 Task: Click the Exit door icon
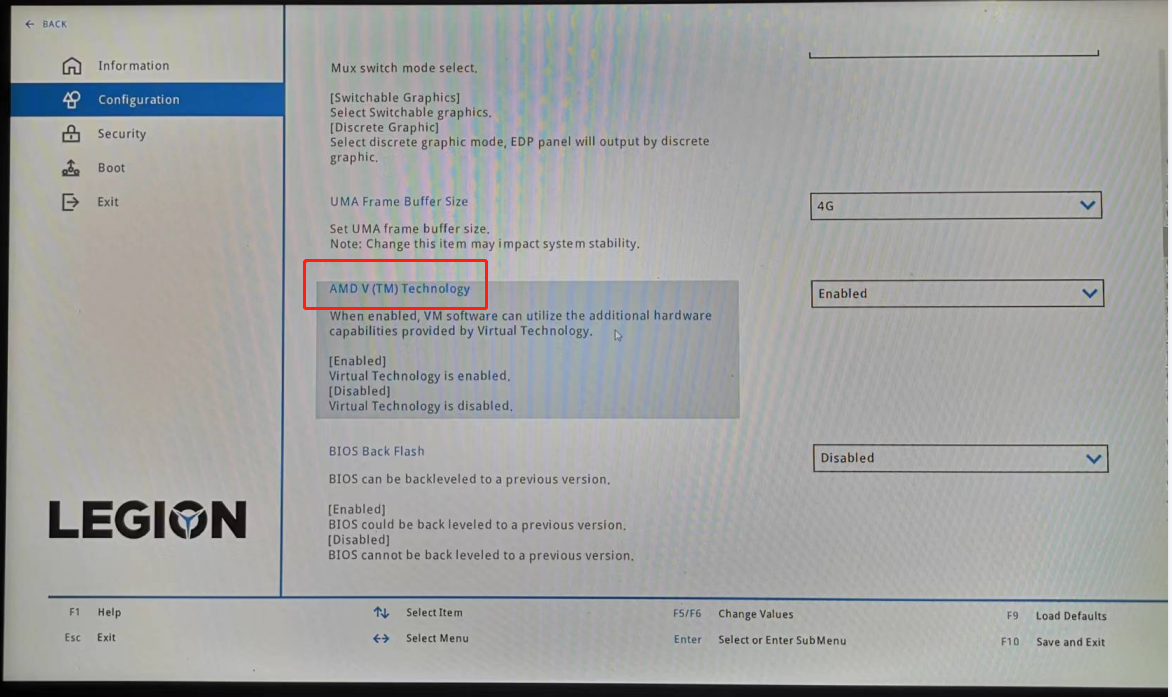tap(71, 202)
